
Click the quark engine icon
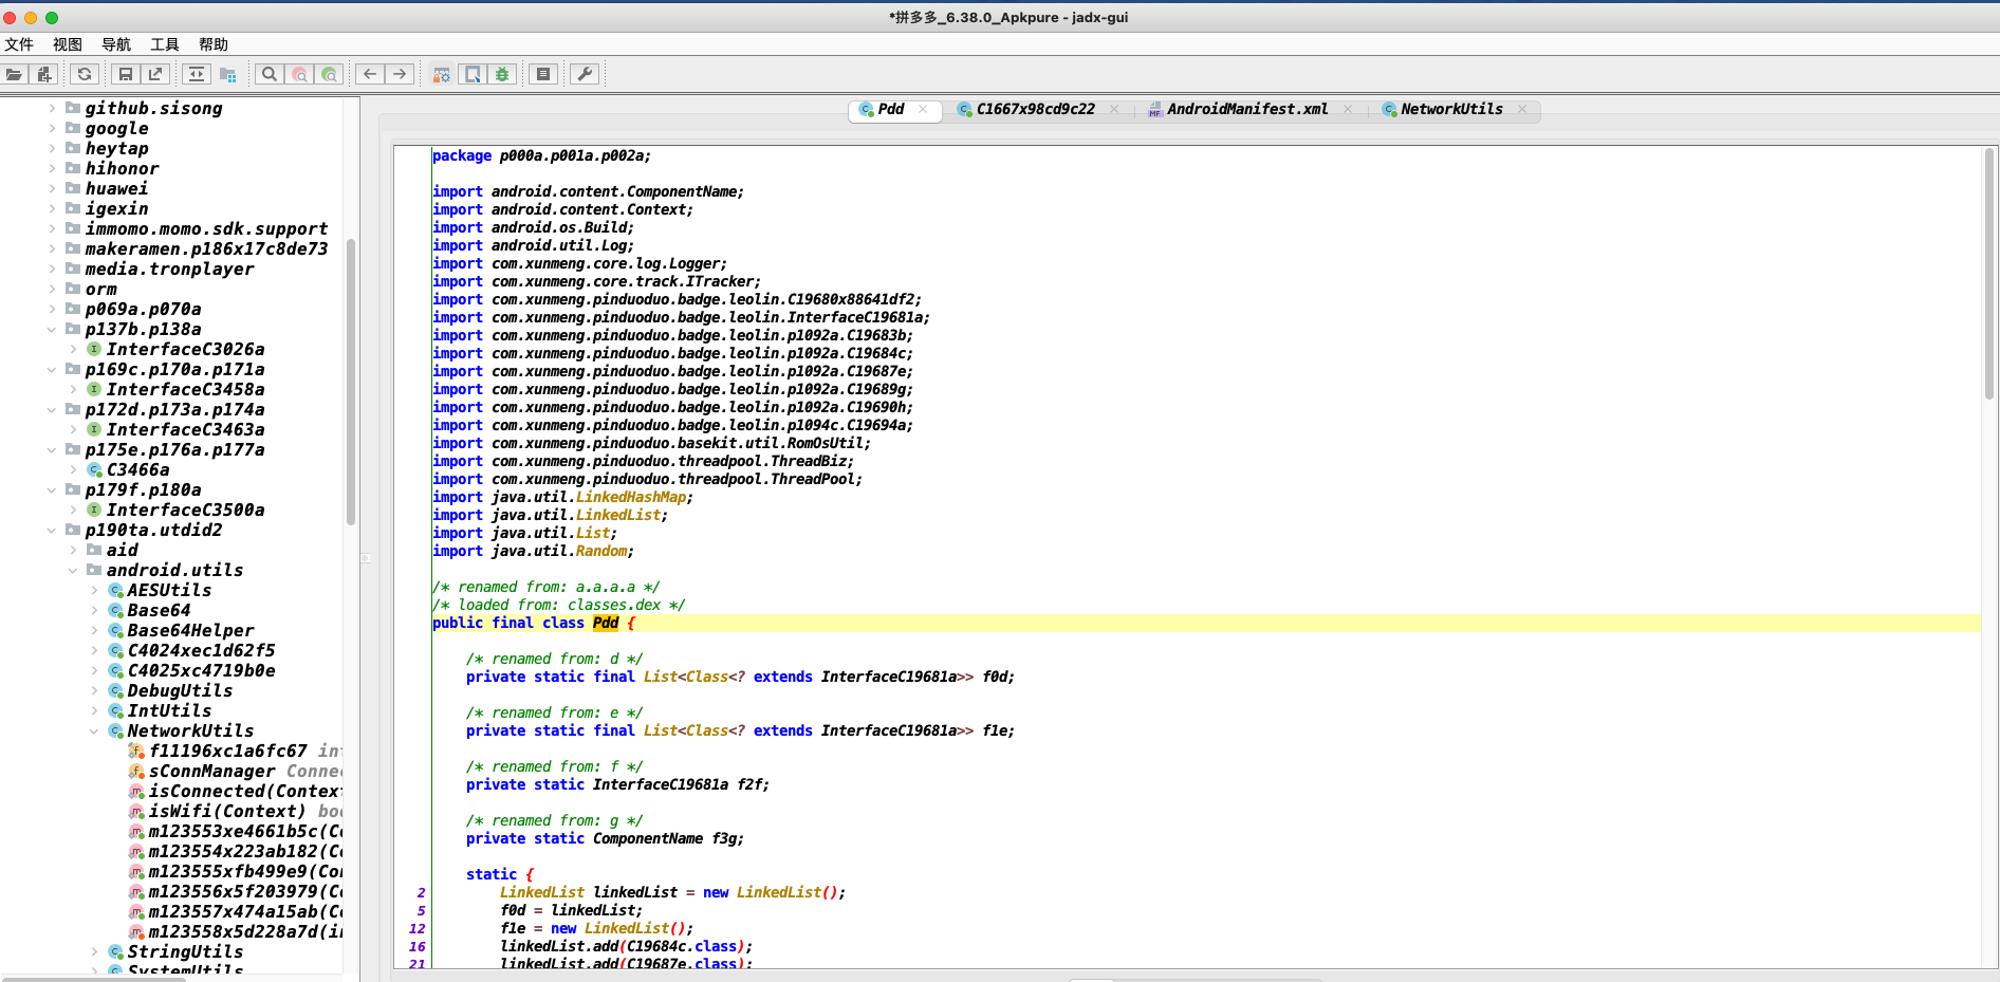tap(472, 74)
